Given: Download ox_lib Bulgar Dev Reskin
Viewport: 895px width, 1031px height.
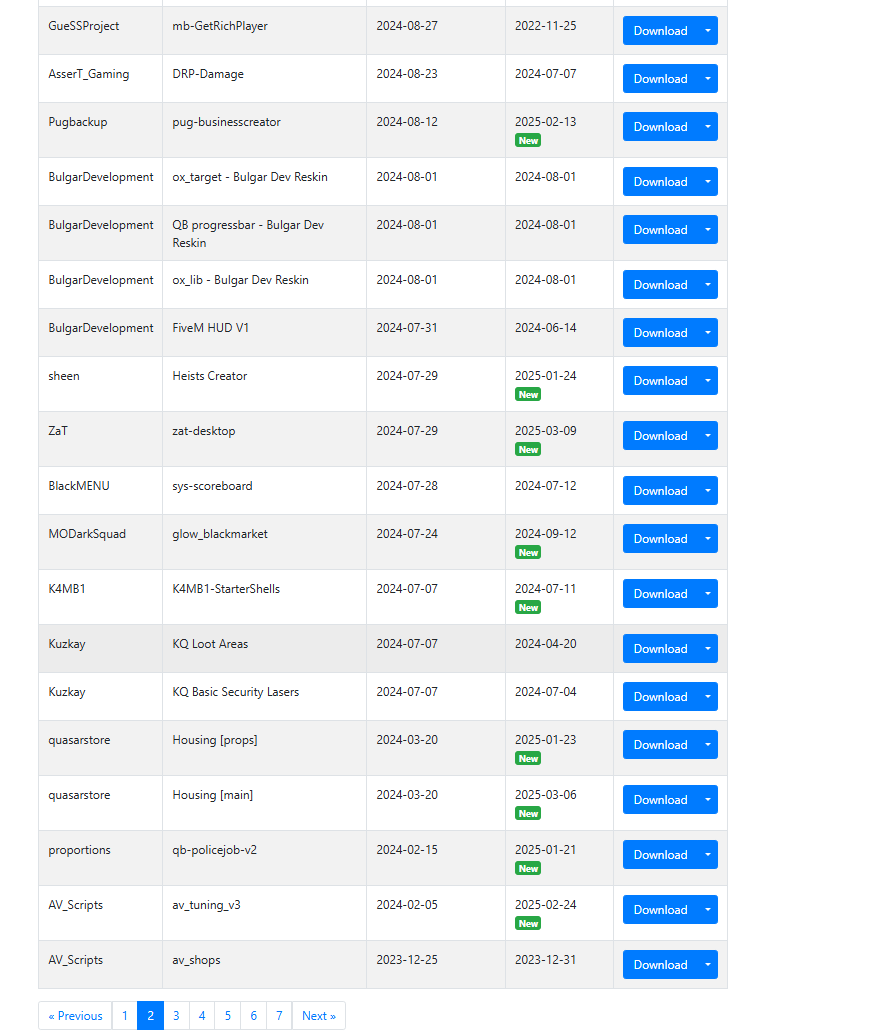Looking at the screenshot, I should (x=660, y=285).
